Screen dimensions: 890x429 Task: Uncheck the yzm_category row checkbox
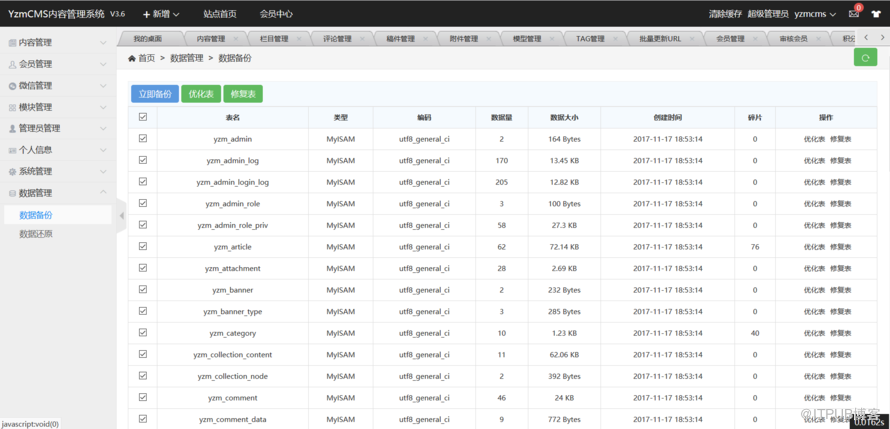pyautogui.click(x=142, y=333)
